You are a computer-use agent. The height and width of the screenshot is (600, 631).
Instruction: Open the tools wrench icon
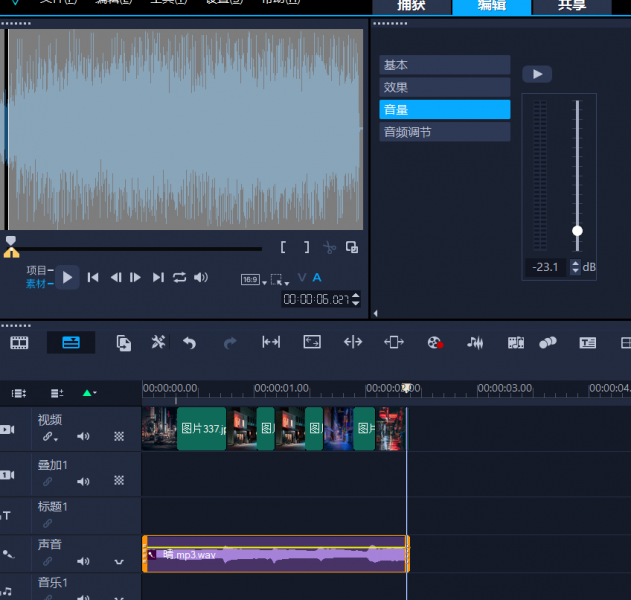pos(158,342)
